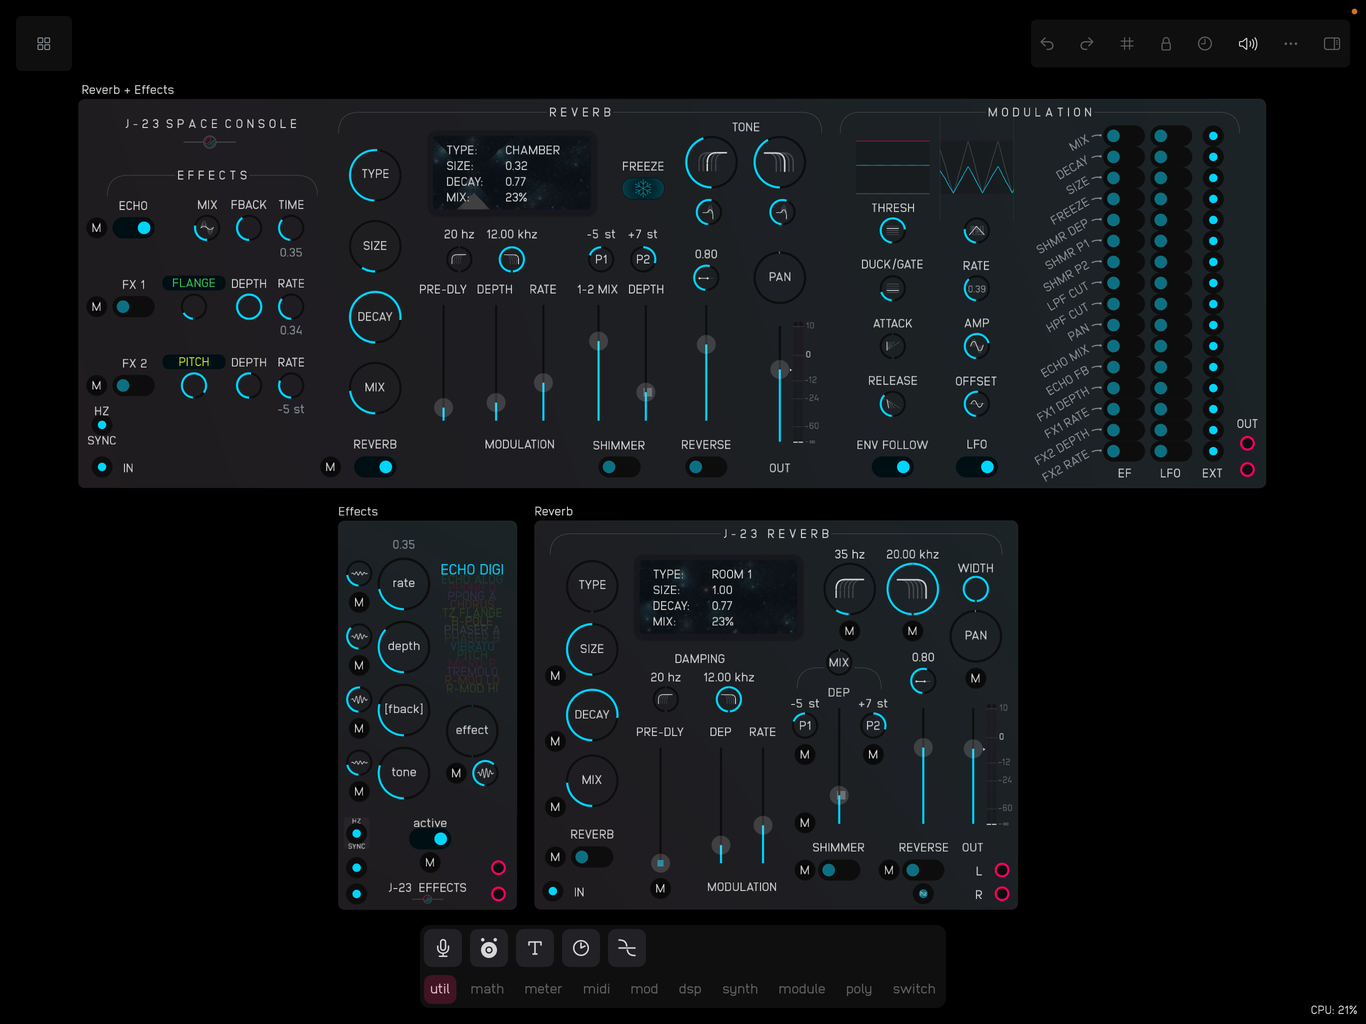
Task: Switch to the math tab
Action: pyautogui.click(x=487, y=989)
